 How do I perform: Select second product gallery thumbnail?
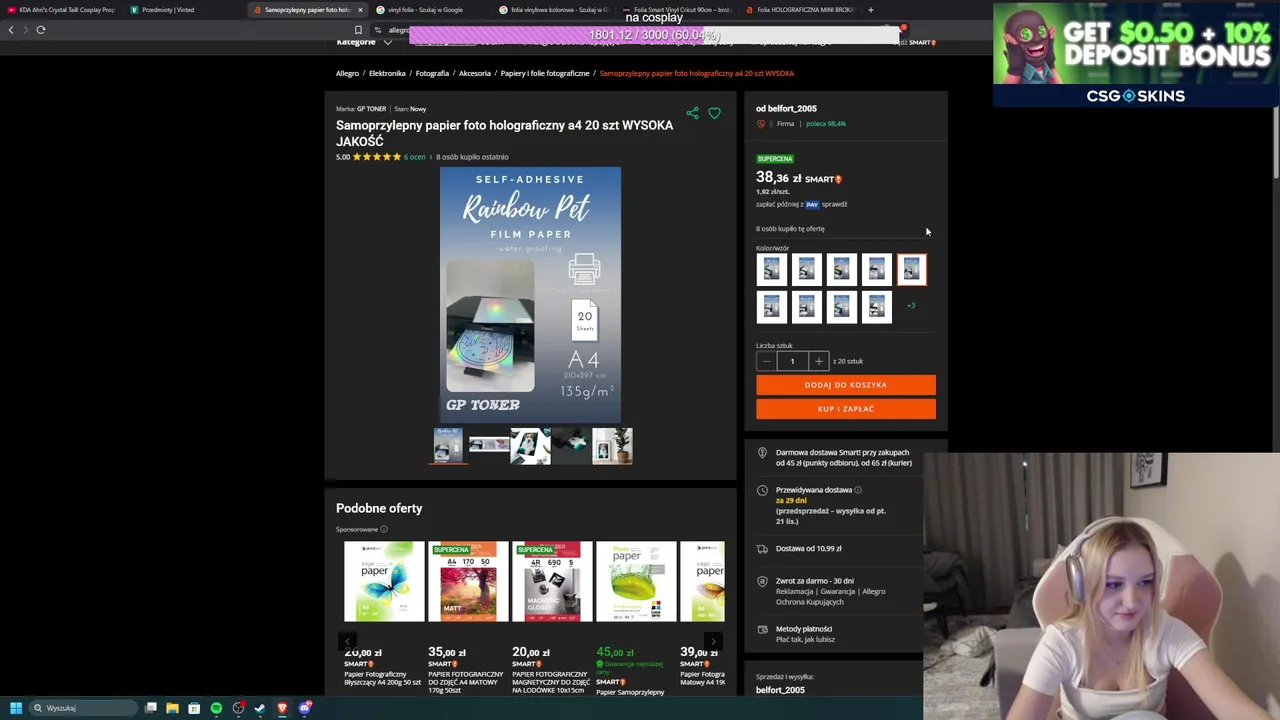pos(489,445)
